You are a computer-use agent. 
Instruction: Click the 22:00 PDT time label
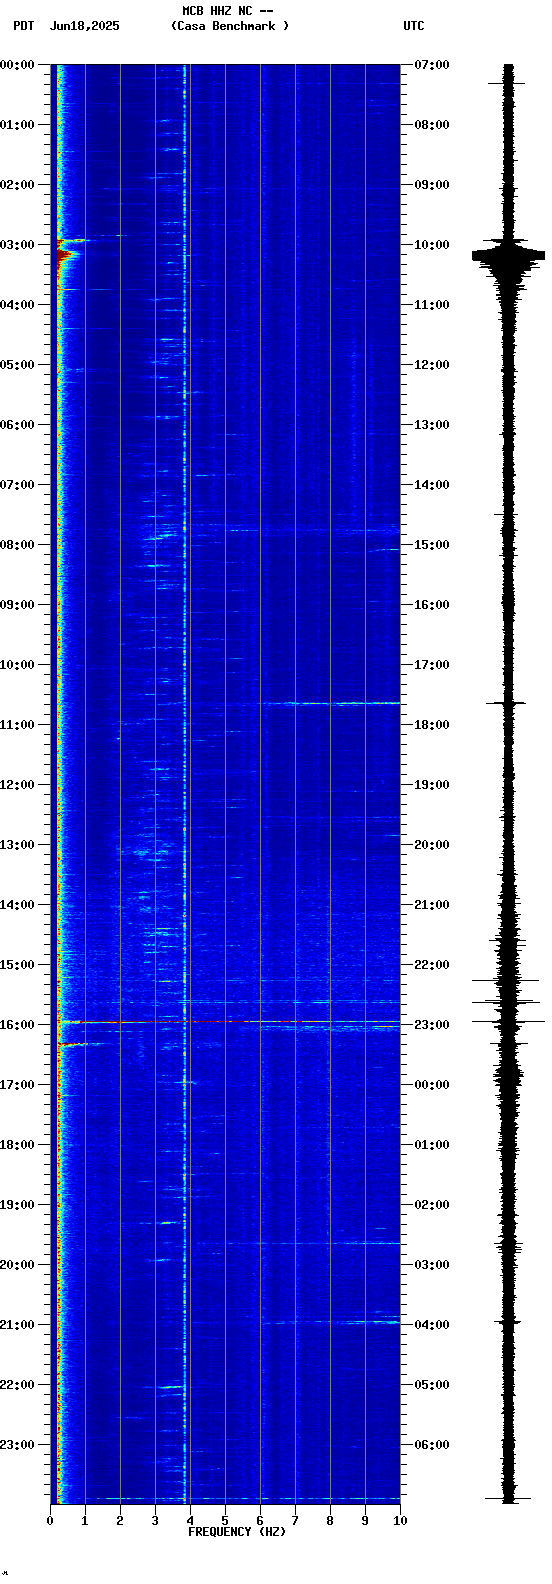point(17,1385)
